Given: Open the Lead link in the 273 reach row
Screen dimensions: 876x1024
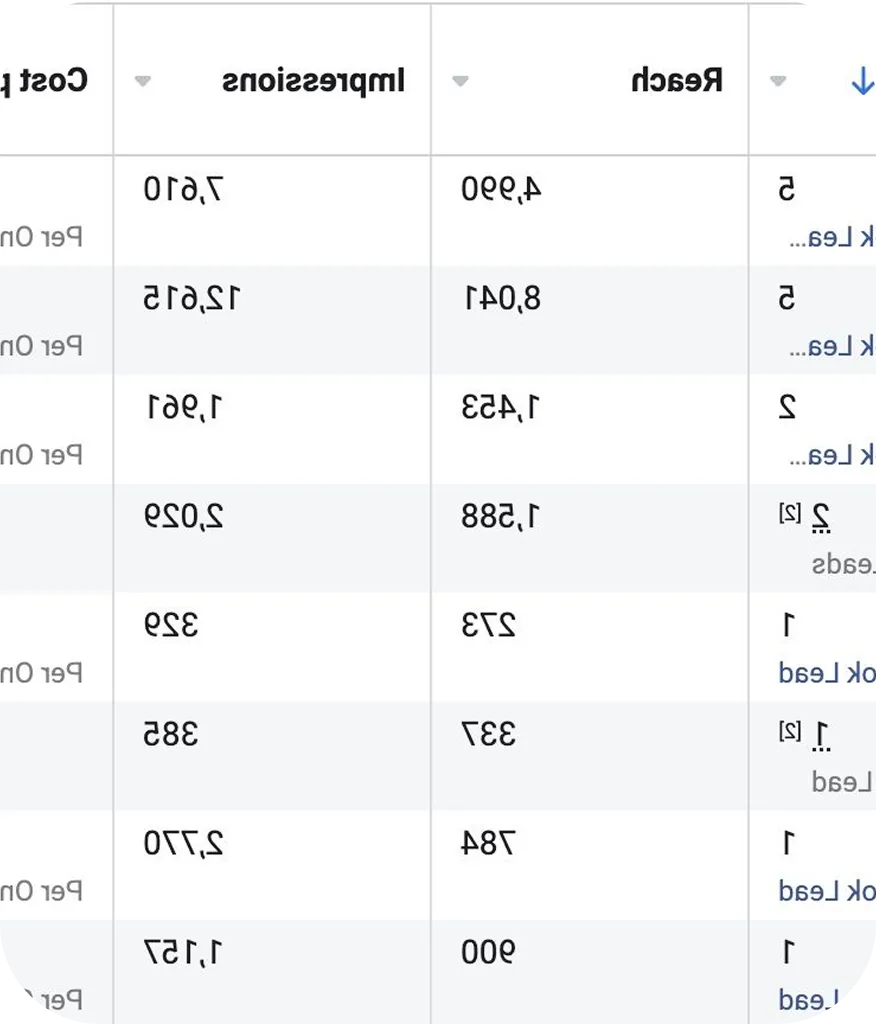Looking at the screenshot, I should click(x=826, y=673).
